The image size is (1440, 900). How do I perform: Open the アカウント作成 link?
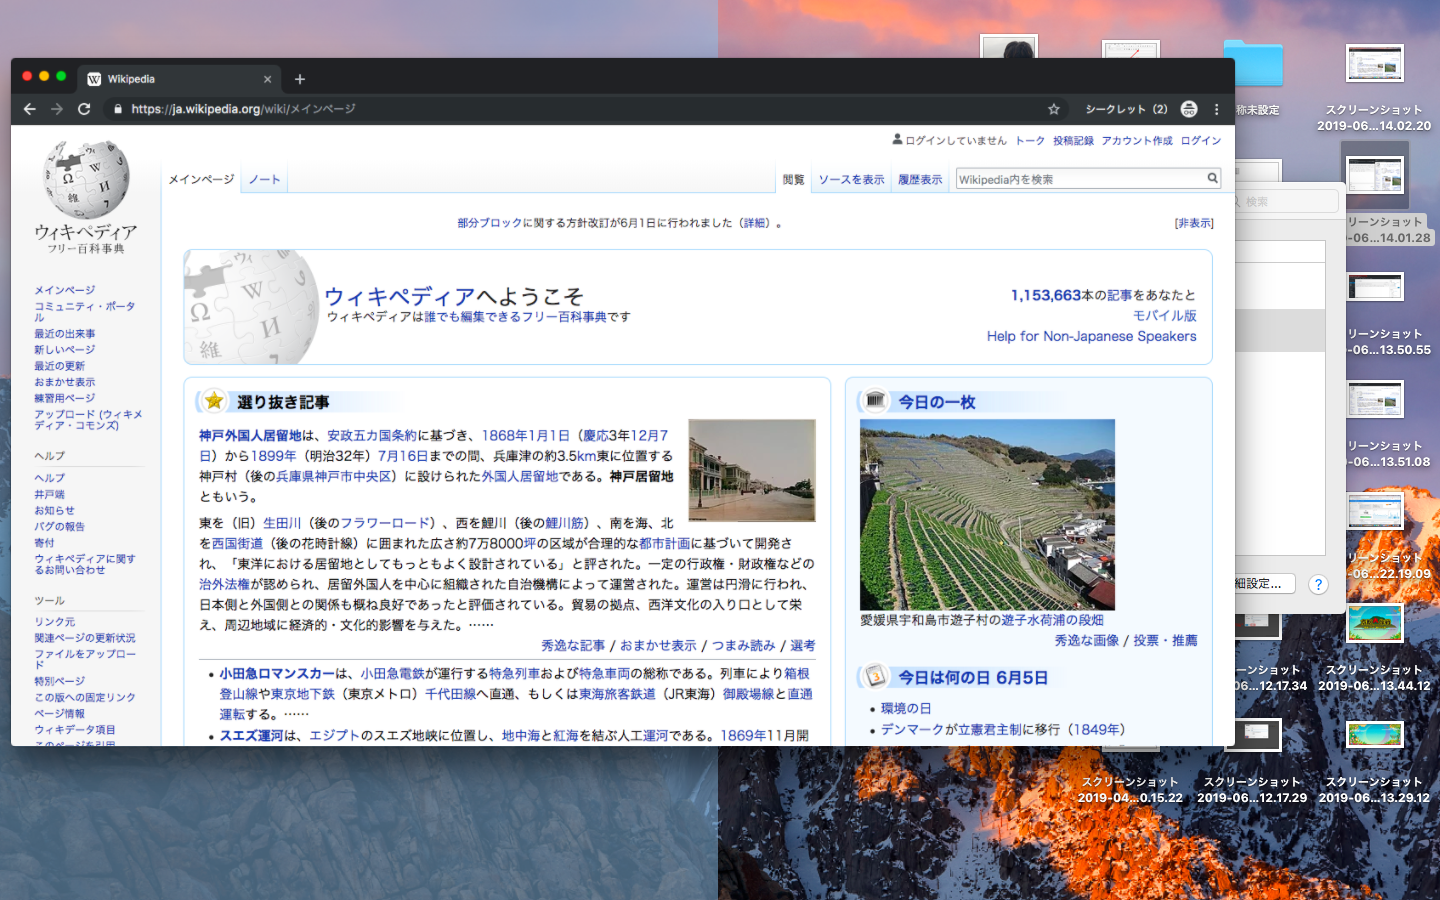pyautogui.click(x=1137, y=141)
